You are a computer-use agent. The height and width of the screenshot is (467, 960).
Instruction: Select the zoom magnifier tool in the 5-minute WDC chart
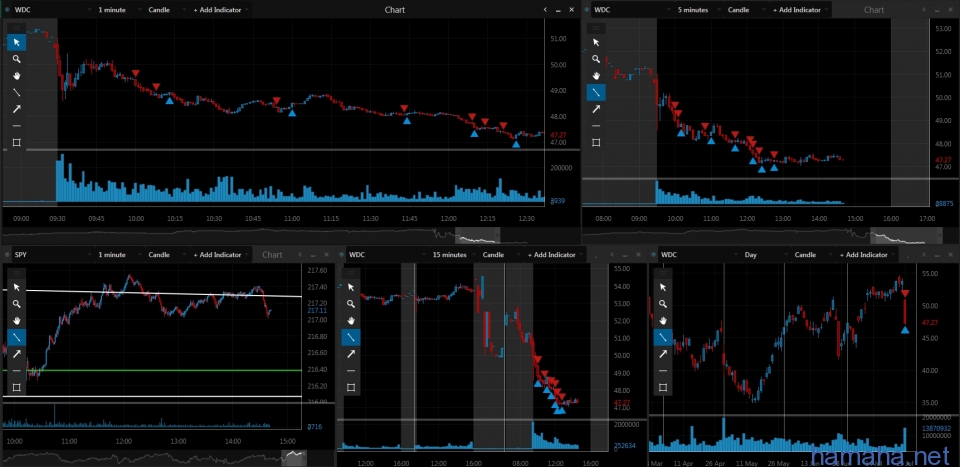click(595, 59)
